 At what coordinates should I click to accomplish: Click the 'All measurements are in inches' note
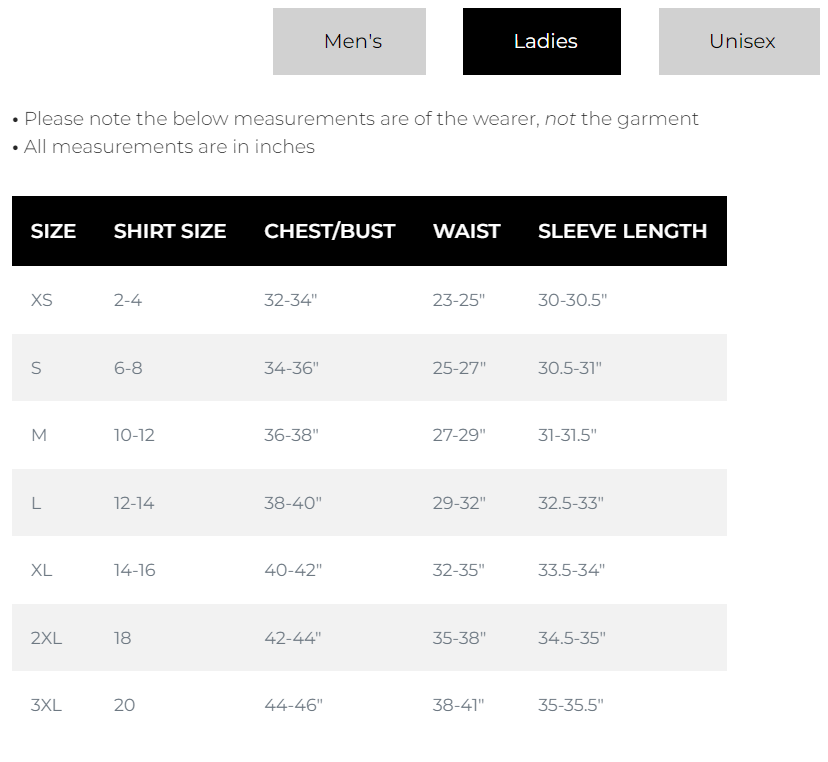coord(168,147)
